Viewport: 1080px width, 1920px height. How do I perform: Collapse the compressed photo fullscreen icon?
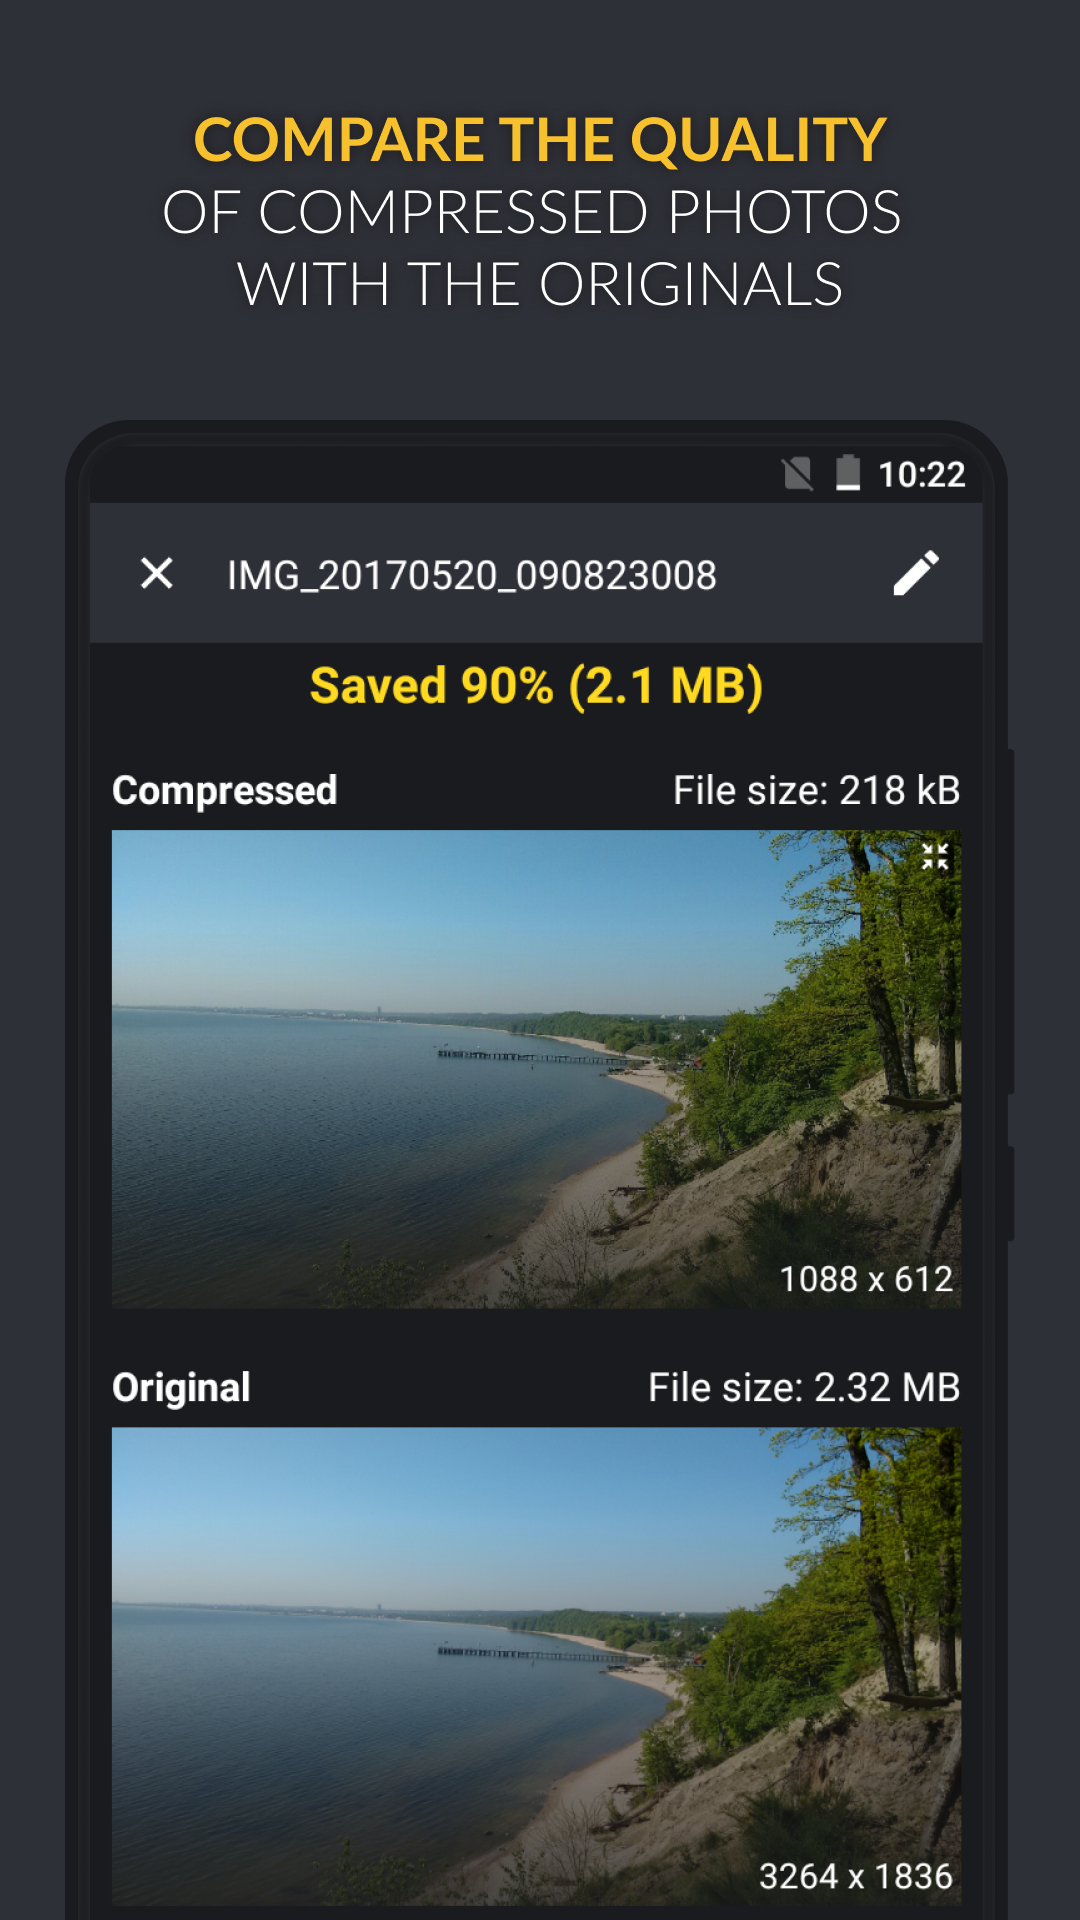point(935,856)
